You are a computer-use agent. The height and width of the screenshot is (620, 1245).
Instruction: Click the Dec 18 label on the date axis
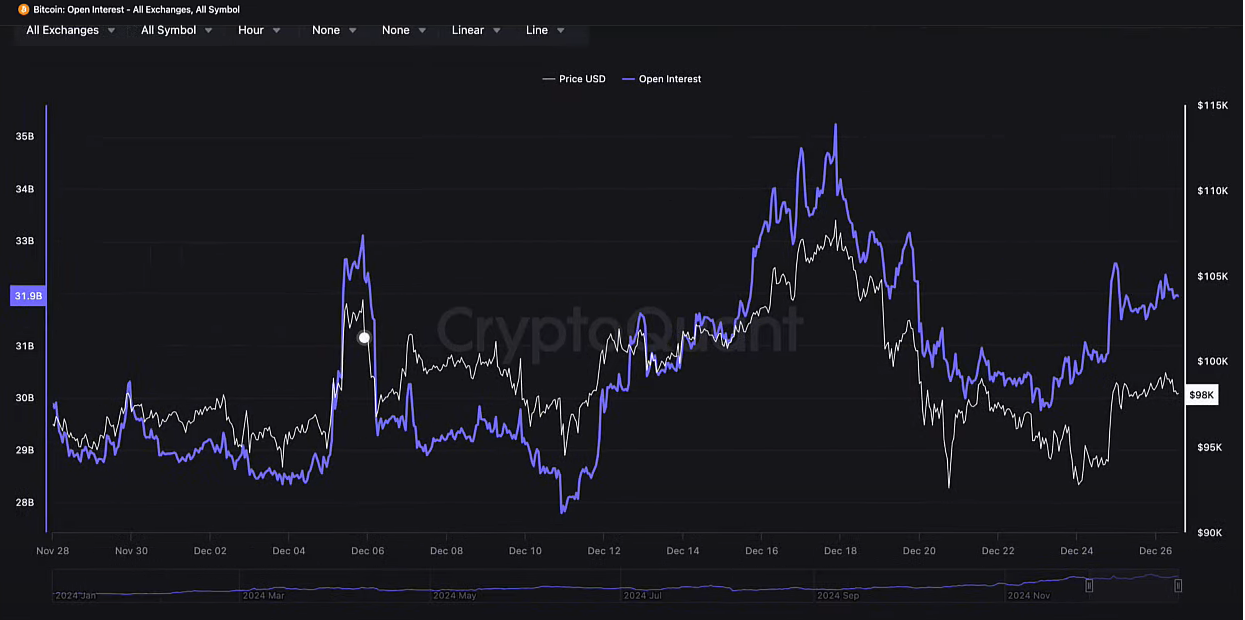[x=840, y=551]
